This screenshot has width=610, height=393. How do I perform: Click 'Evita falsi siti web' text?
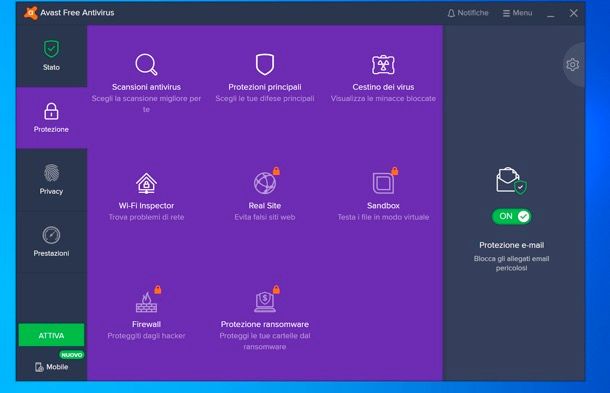pos(265,218)
